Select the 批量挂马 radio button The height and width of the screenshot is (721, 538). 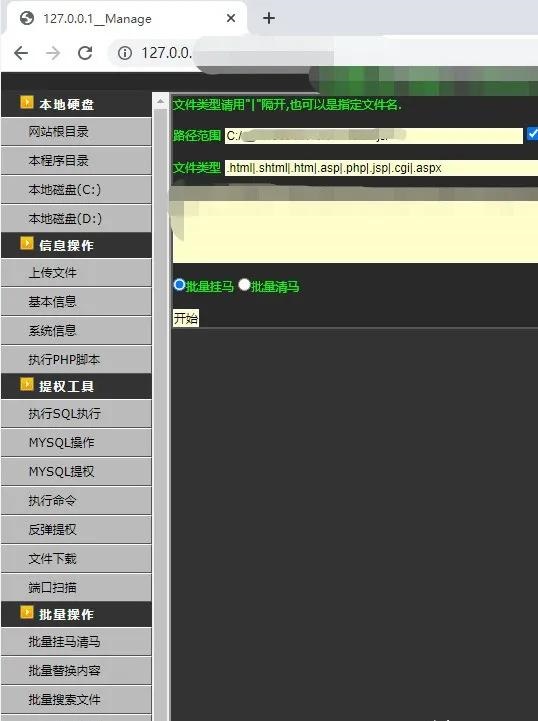point(179,285)
